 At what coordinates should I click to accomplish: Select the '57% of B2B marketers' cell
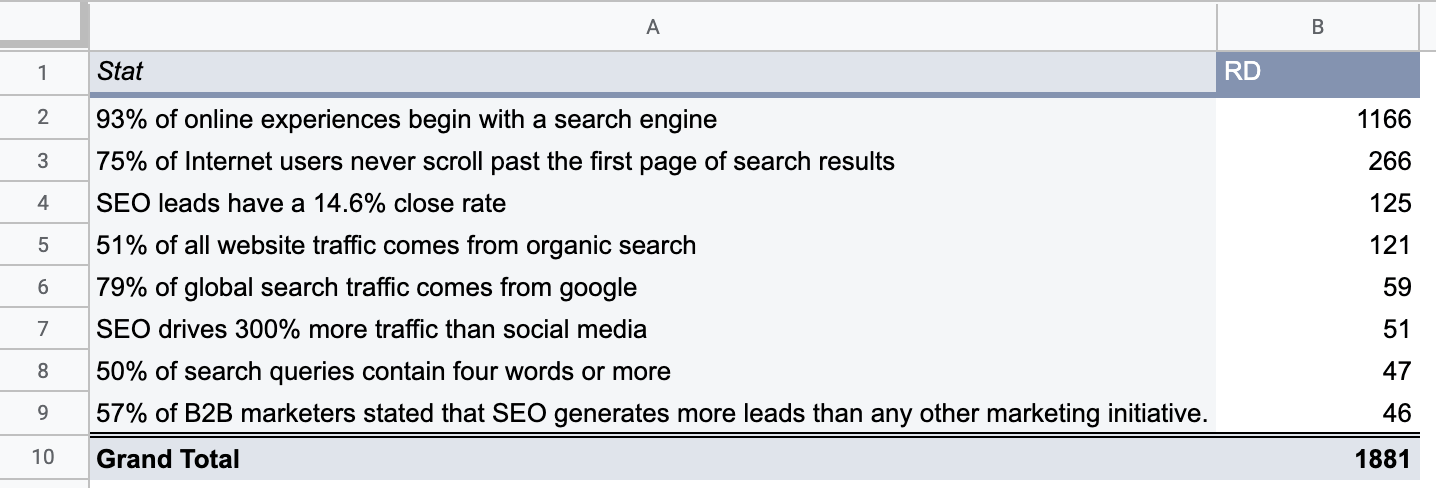652,413
